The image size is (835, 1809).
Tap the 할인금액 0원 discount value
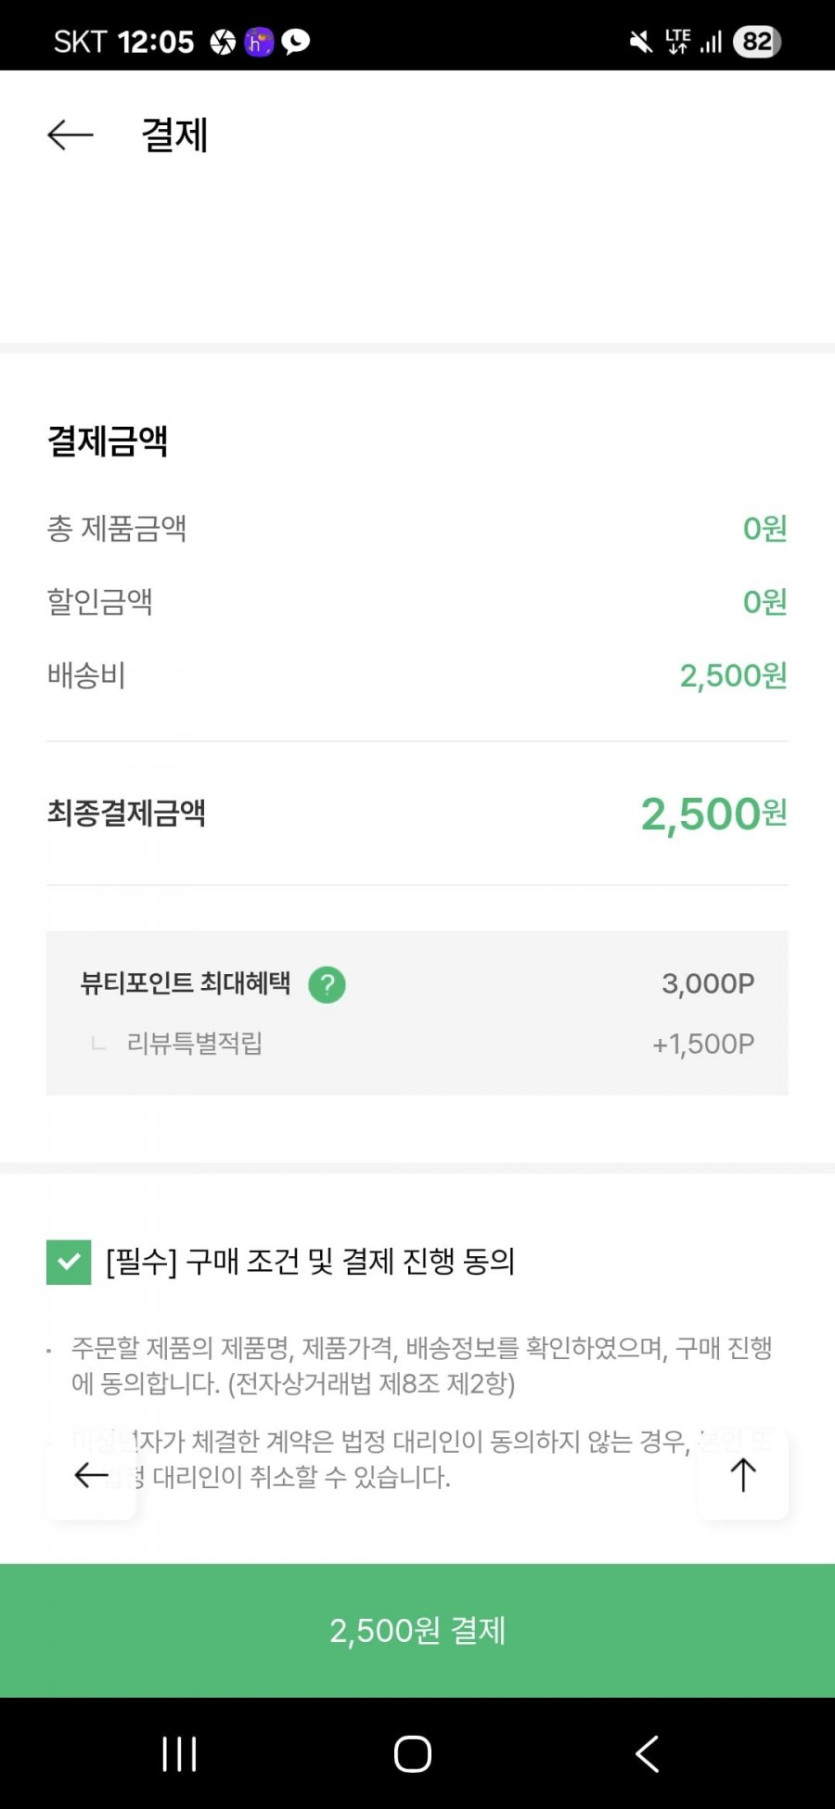[x=765, y=602]
